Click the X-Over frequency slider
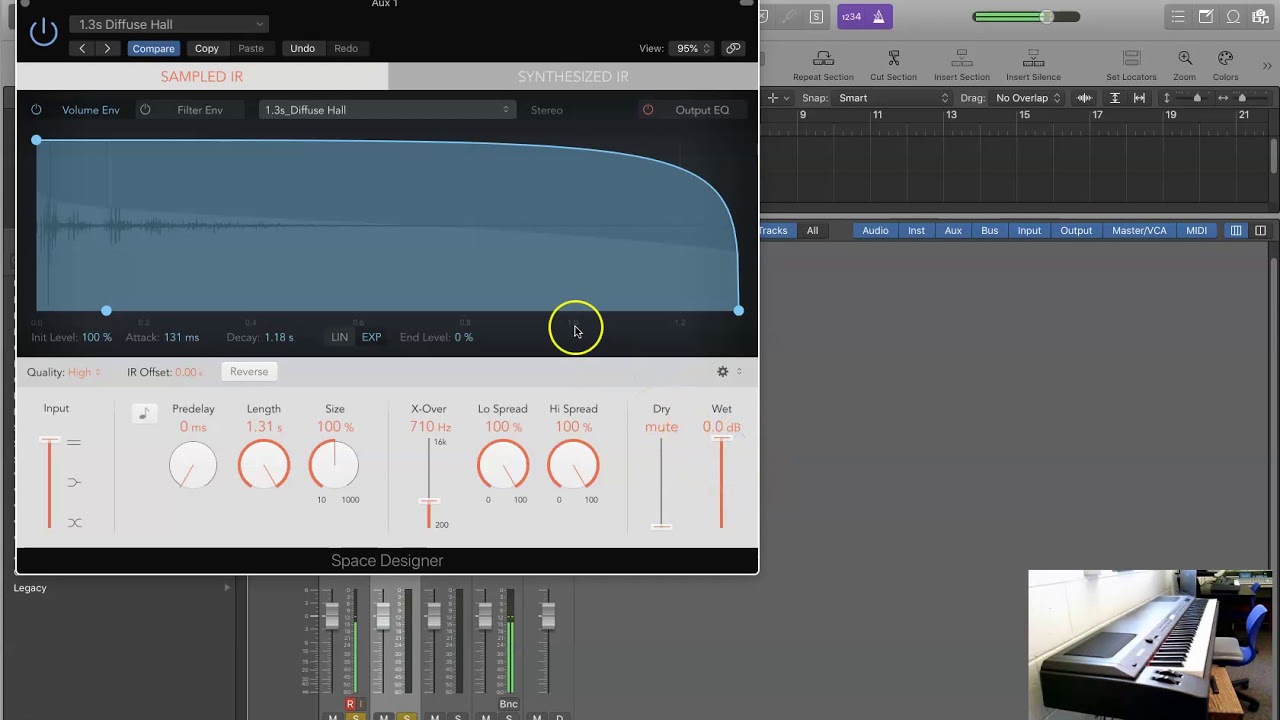This screenshot has height=720, width=1280. pyautogui.click(x=429, y=501)
